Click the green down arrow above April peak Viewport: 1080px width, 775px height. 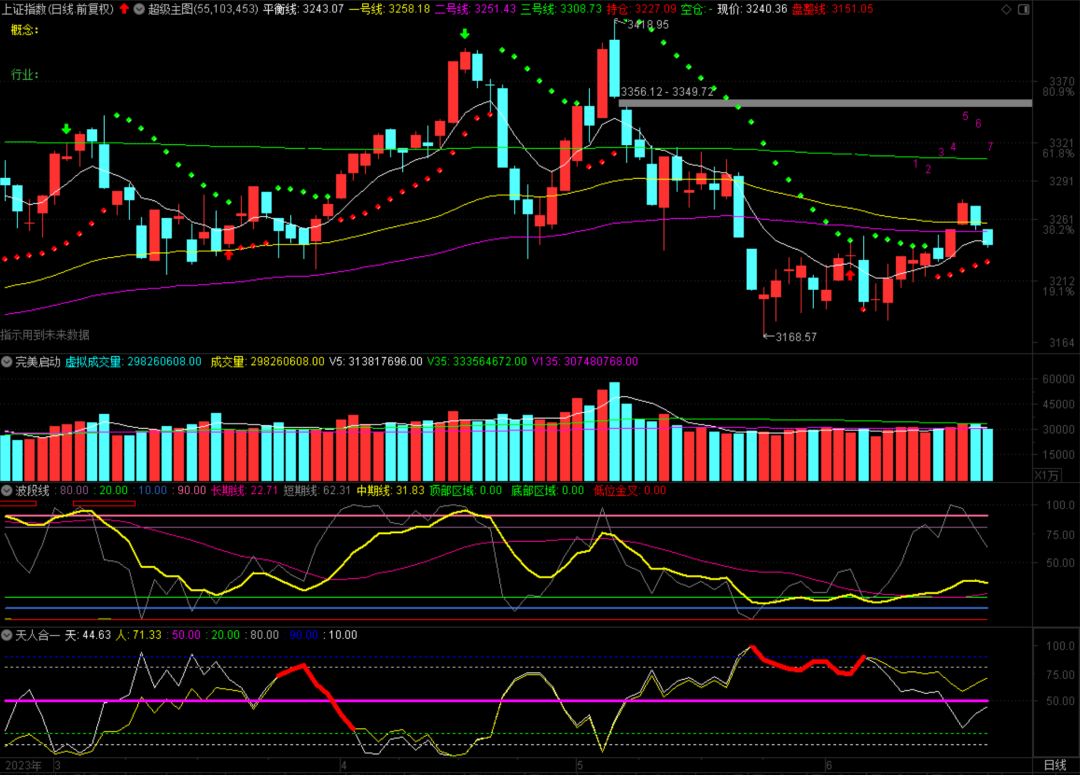pos(465,36)
